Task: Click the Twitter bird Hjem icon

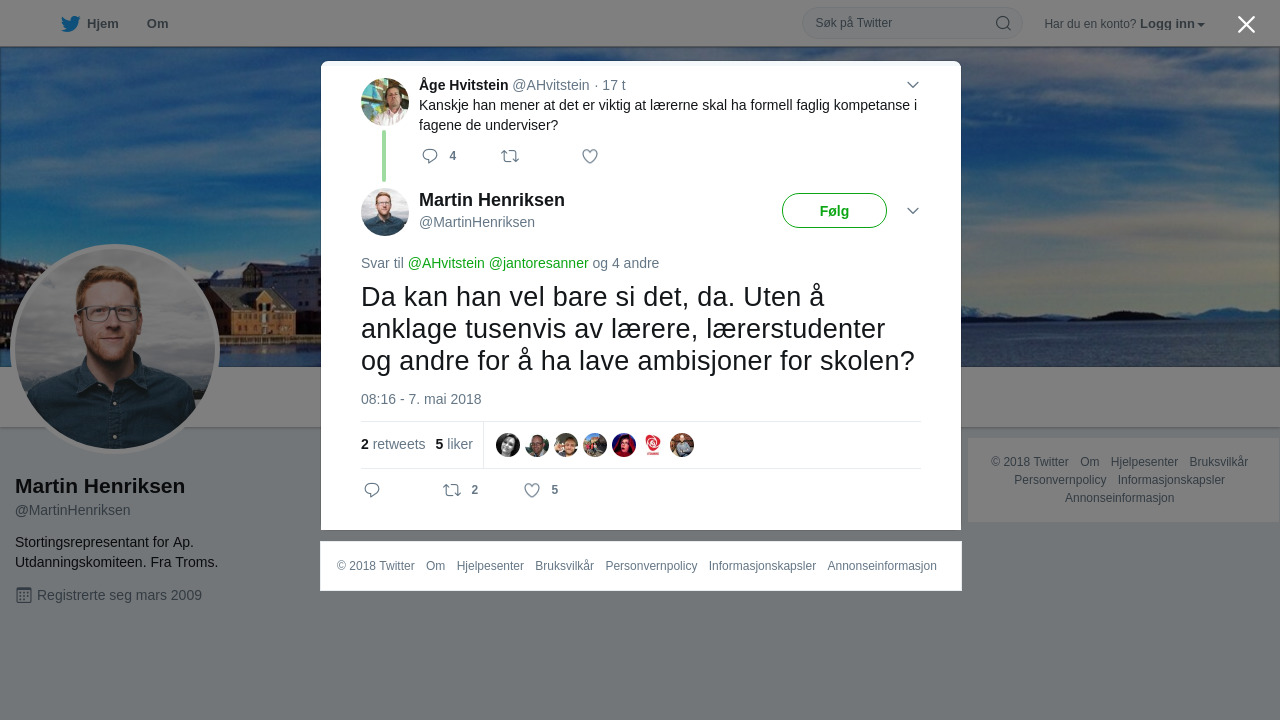Action: pos(70,24)
